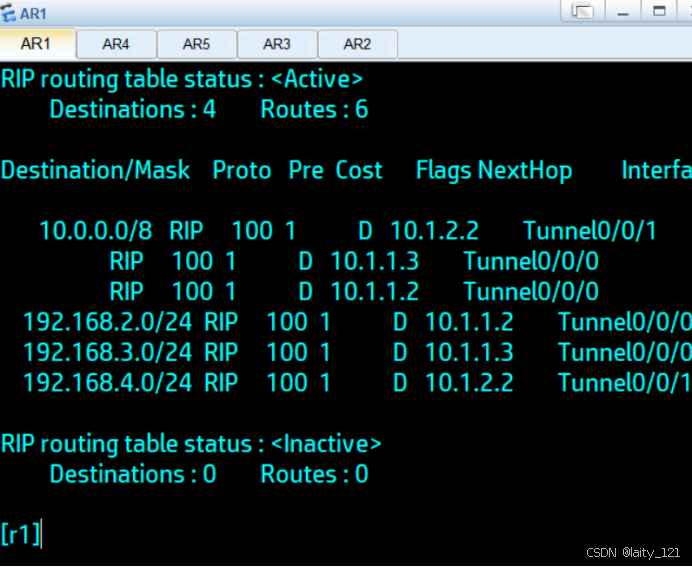Click the restore-down window icon in title bar

point(583,11)
